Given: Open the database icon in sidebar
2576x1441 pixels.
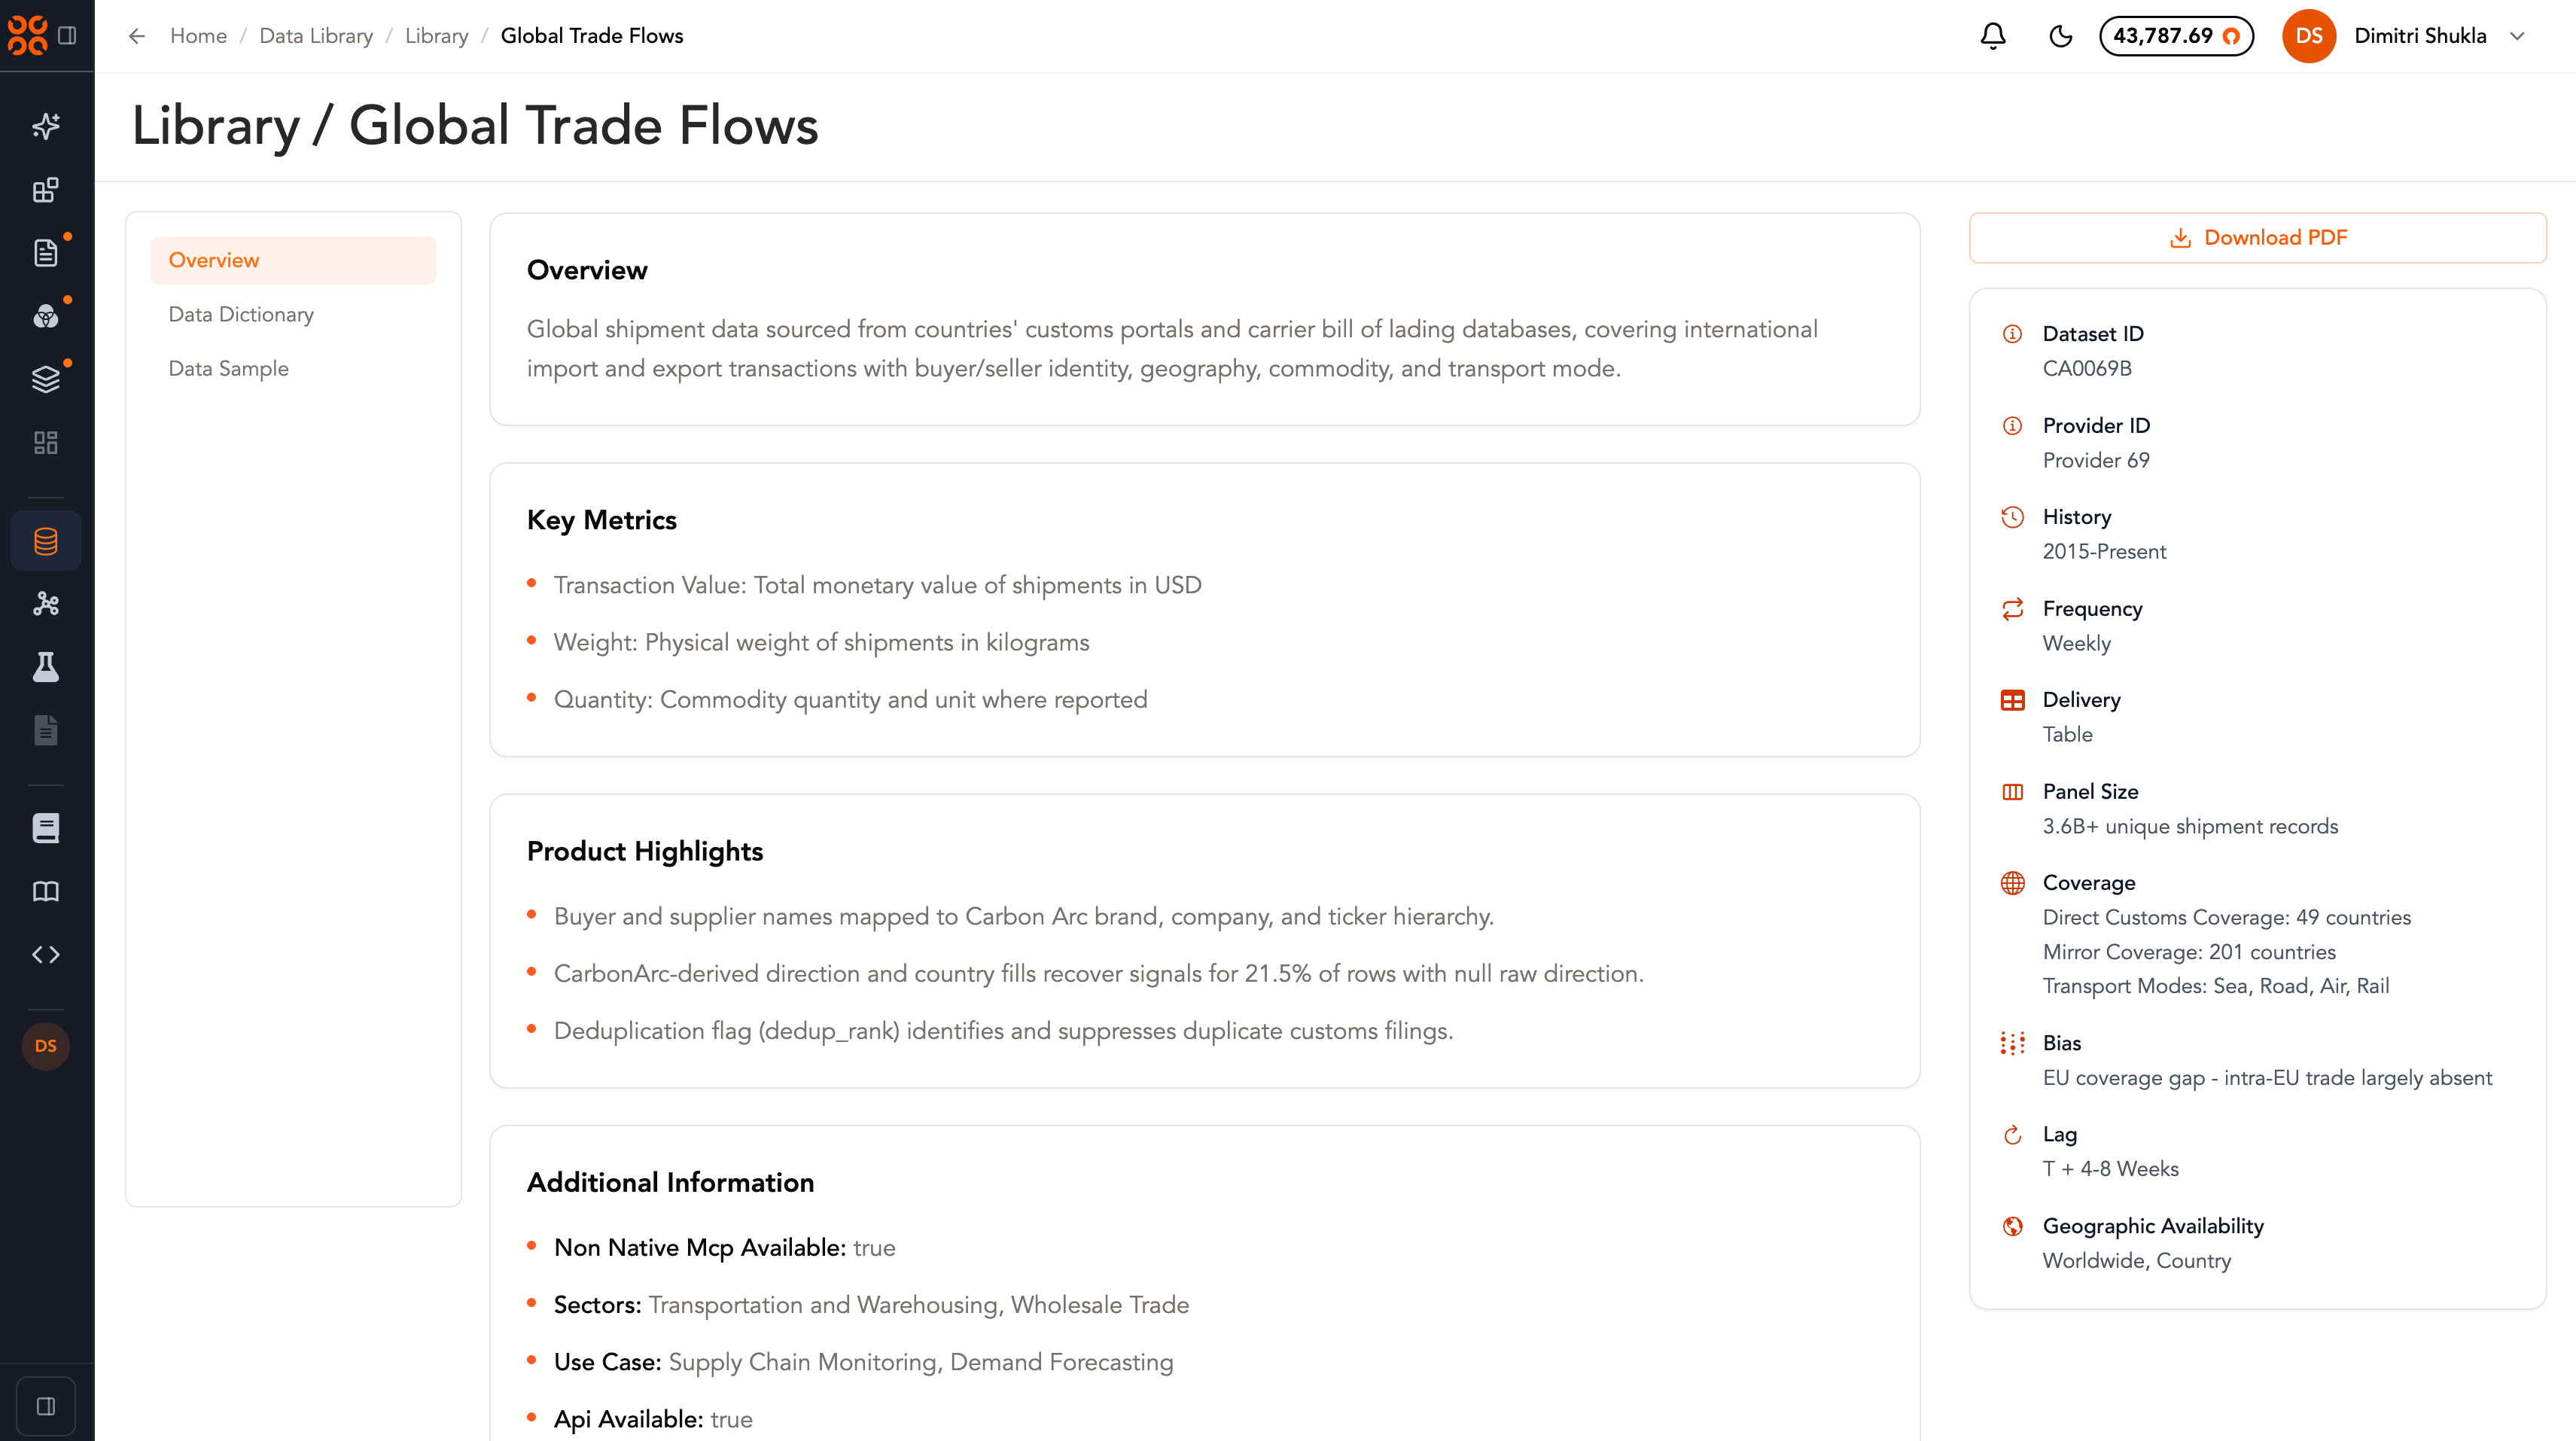Looking at the screenshot, I should coord(46,541).
